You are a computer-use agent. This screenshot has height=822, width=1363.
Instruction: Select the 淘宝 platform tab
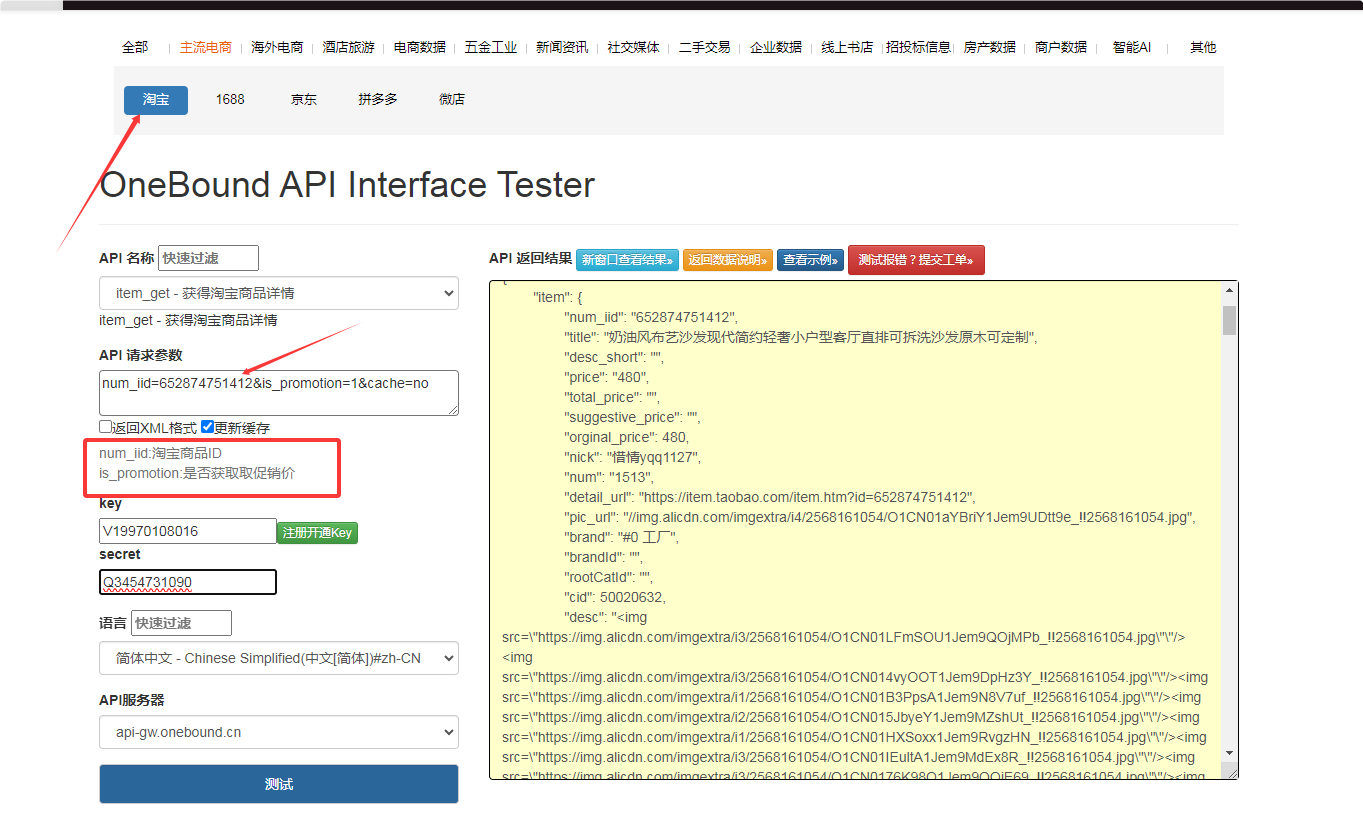(156, 100)
